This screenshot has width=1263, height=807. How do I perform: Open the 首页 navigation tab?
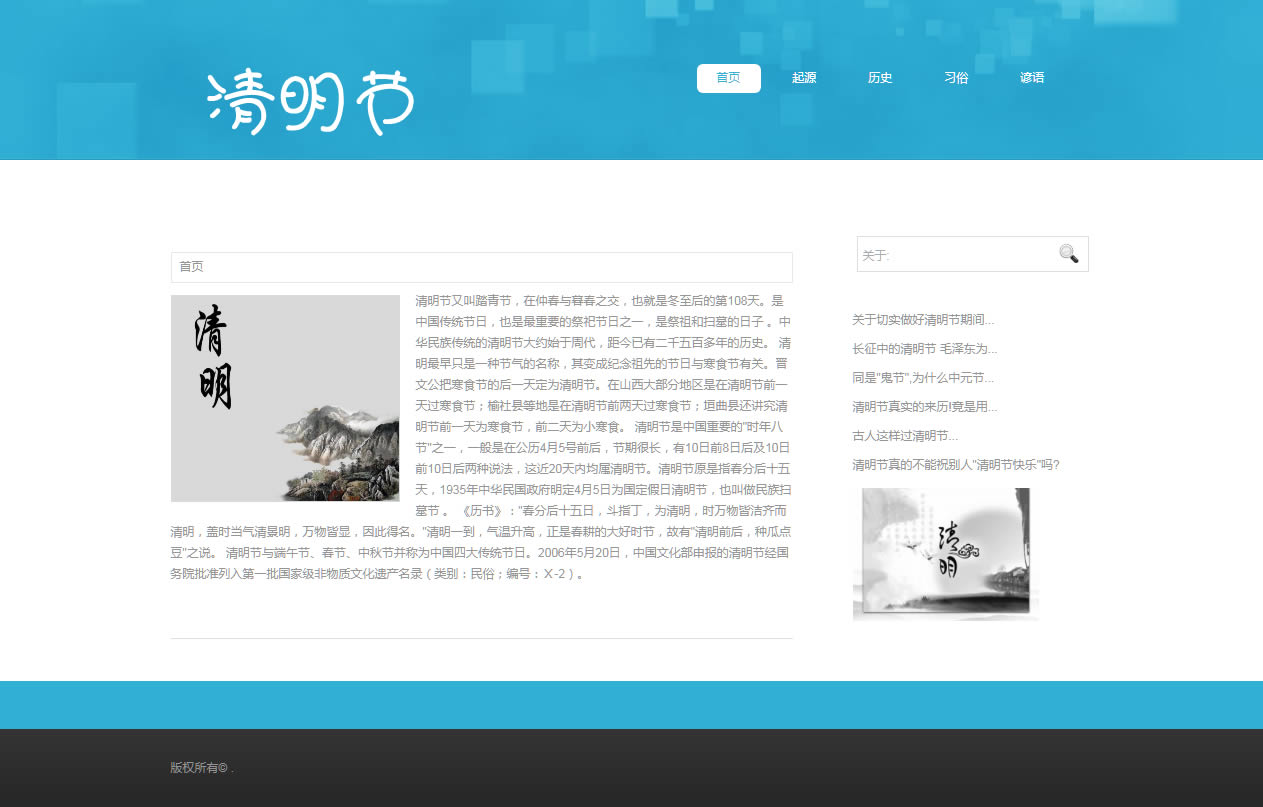pyautogui.click(x=728, y=78)
